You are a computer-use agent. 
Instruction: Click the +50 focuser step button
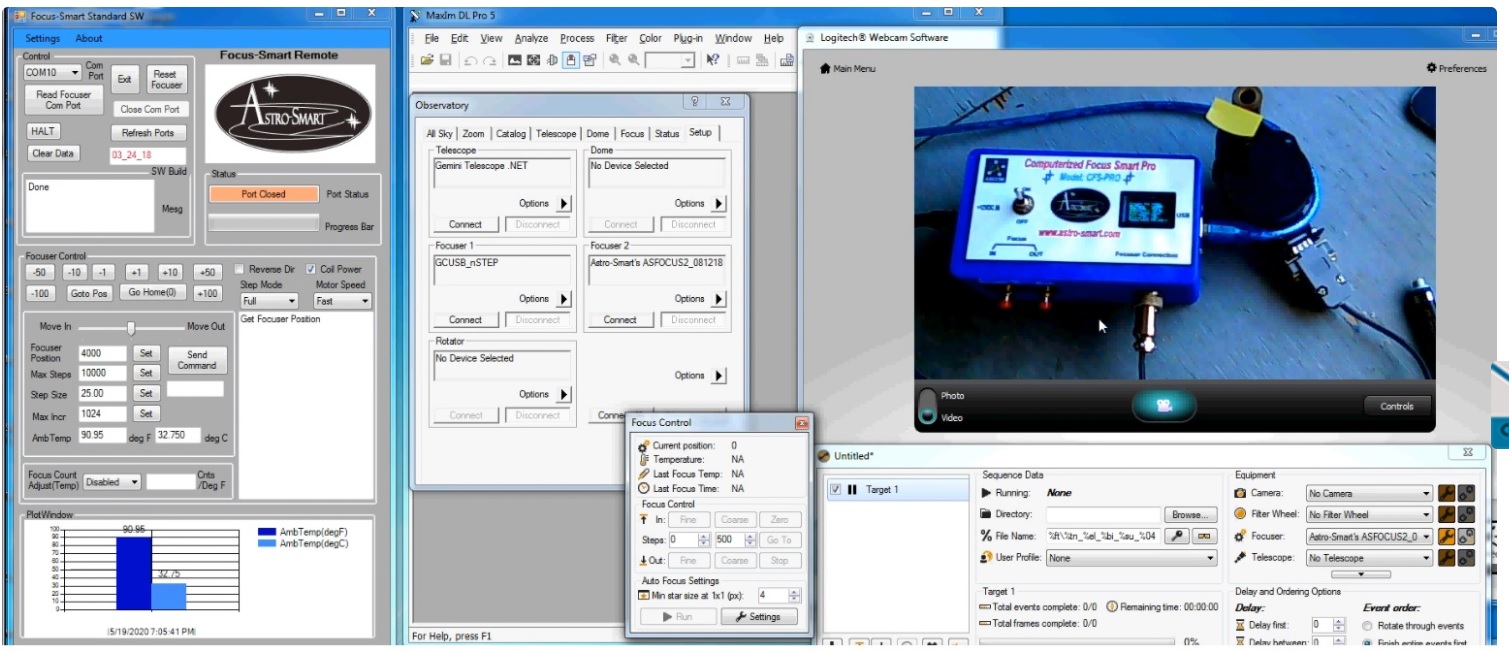pos(207,272)
